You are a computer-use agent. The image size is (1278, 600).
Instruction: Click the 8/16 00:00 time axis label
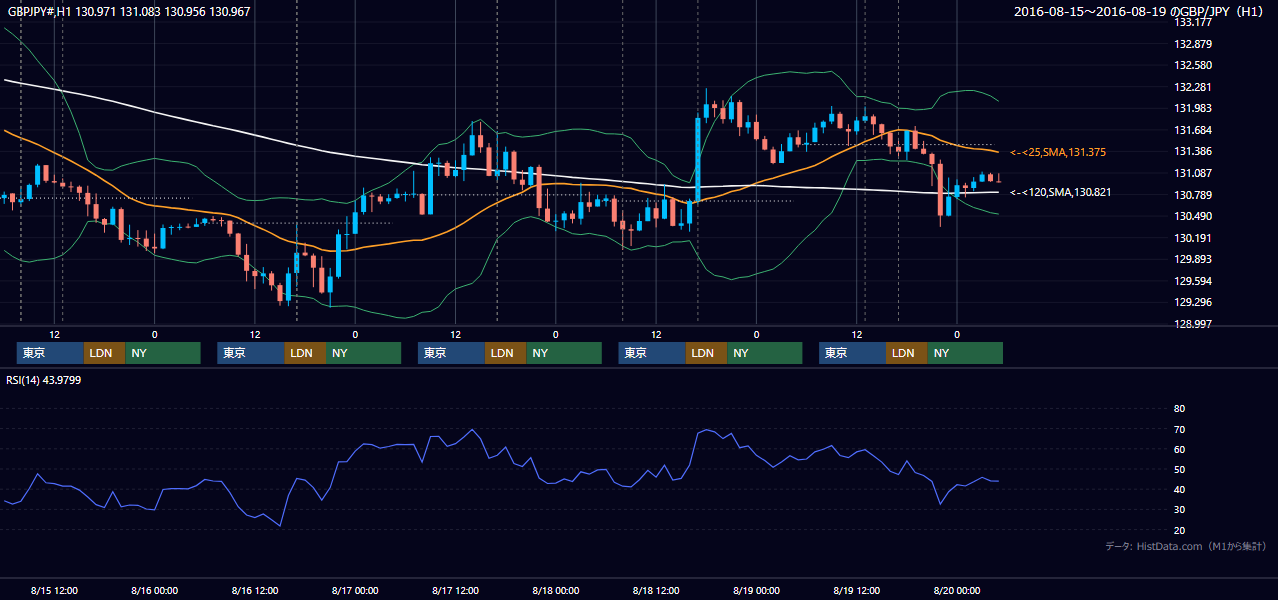pyautogui.click(x=154, y=590)
